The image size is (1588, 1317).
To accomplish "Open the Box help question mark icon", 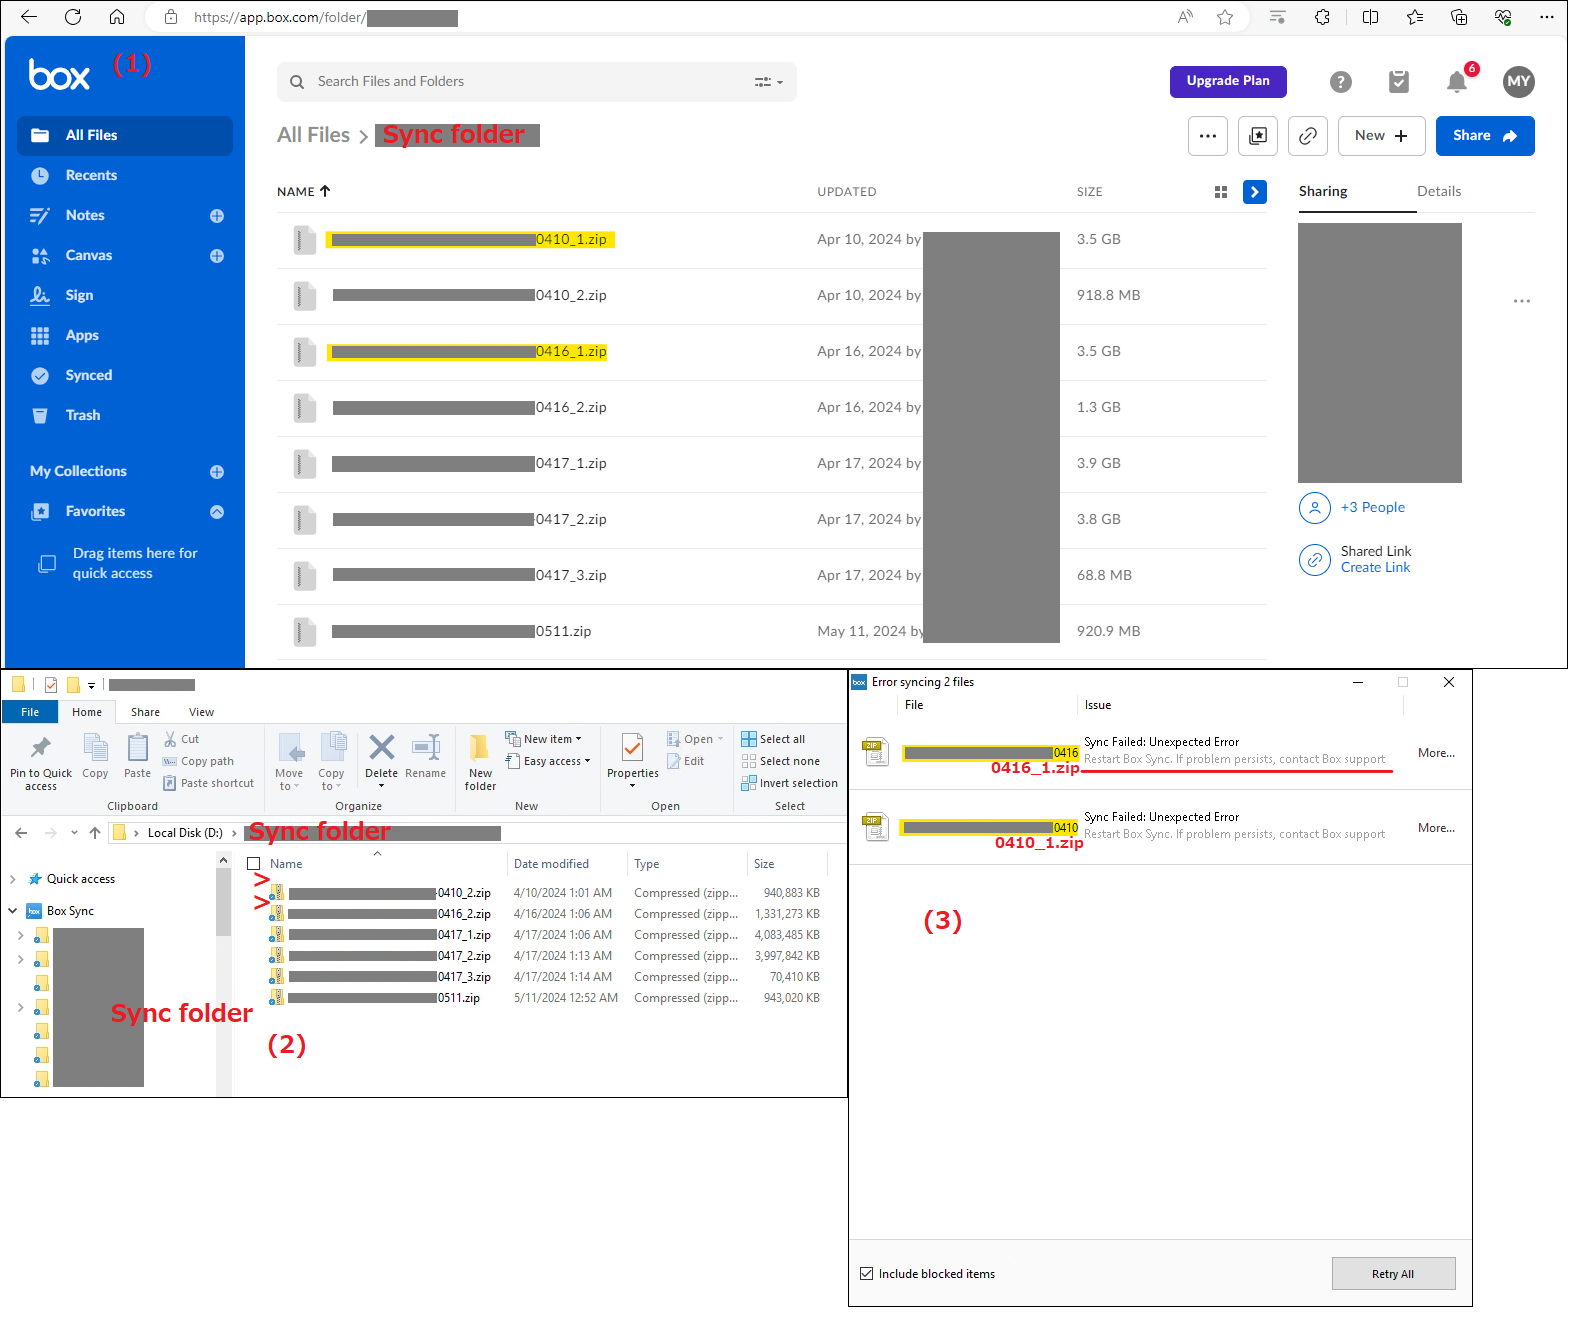I will tap(1340, 82).
